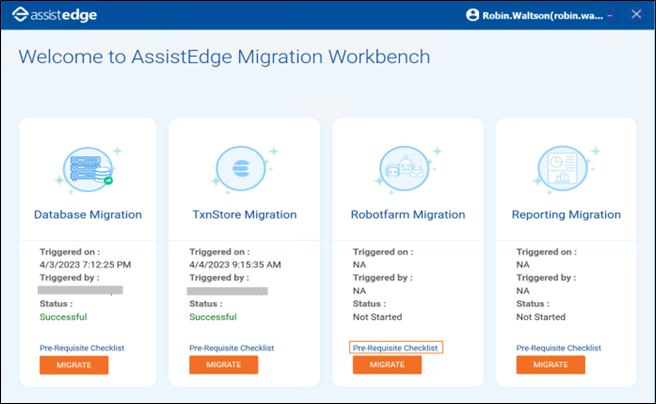
Task: Open highlighted Robotfarm Pre-Requisite Checklist link
Action: point(395,348)
